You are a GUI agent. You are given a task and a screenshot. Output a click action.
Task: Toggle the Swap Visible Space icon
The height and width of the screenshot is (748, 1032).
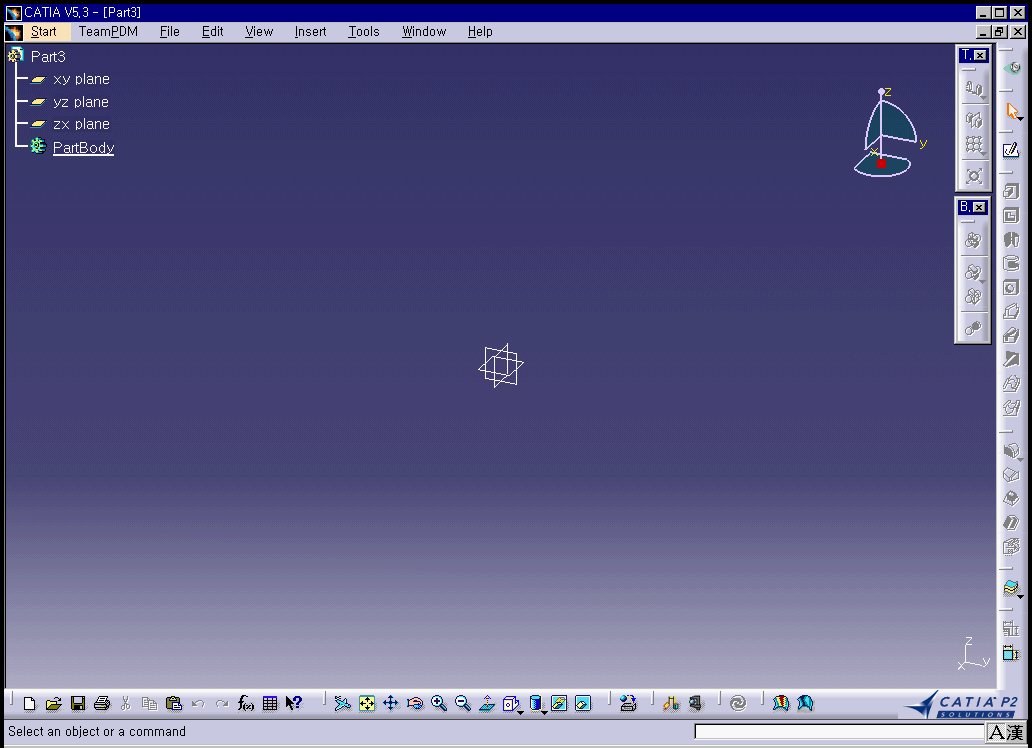(x=583, y=703)
